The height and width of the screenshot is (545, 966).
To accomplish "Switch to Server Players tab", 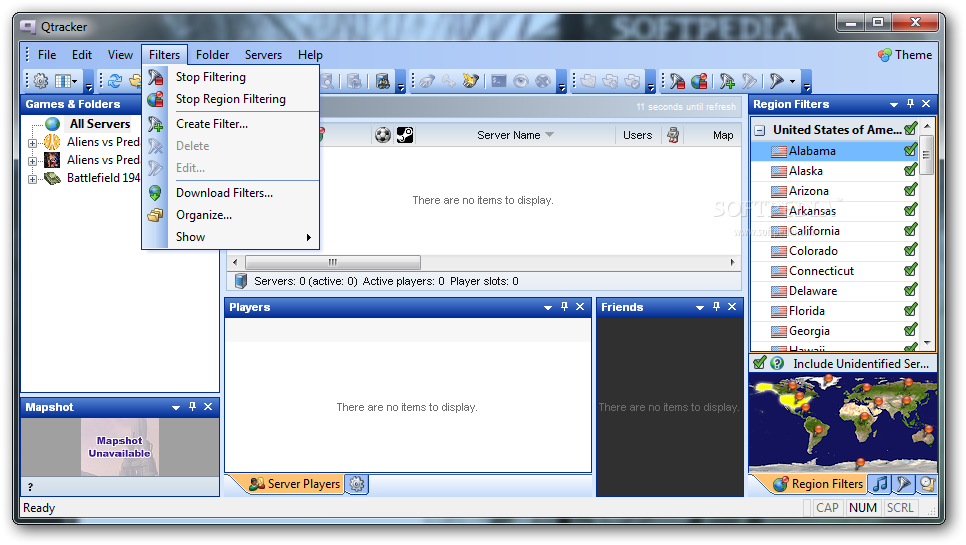I will point(294,484).
